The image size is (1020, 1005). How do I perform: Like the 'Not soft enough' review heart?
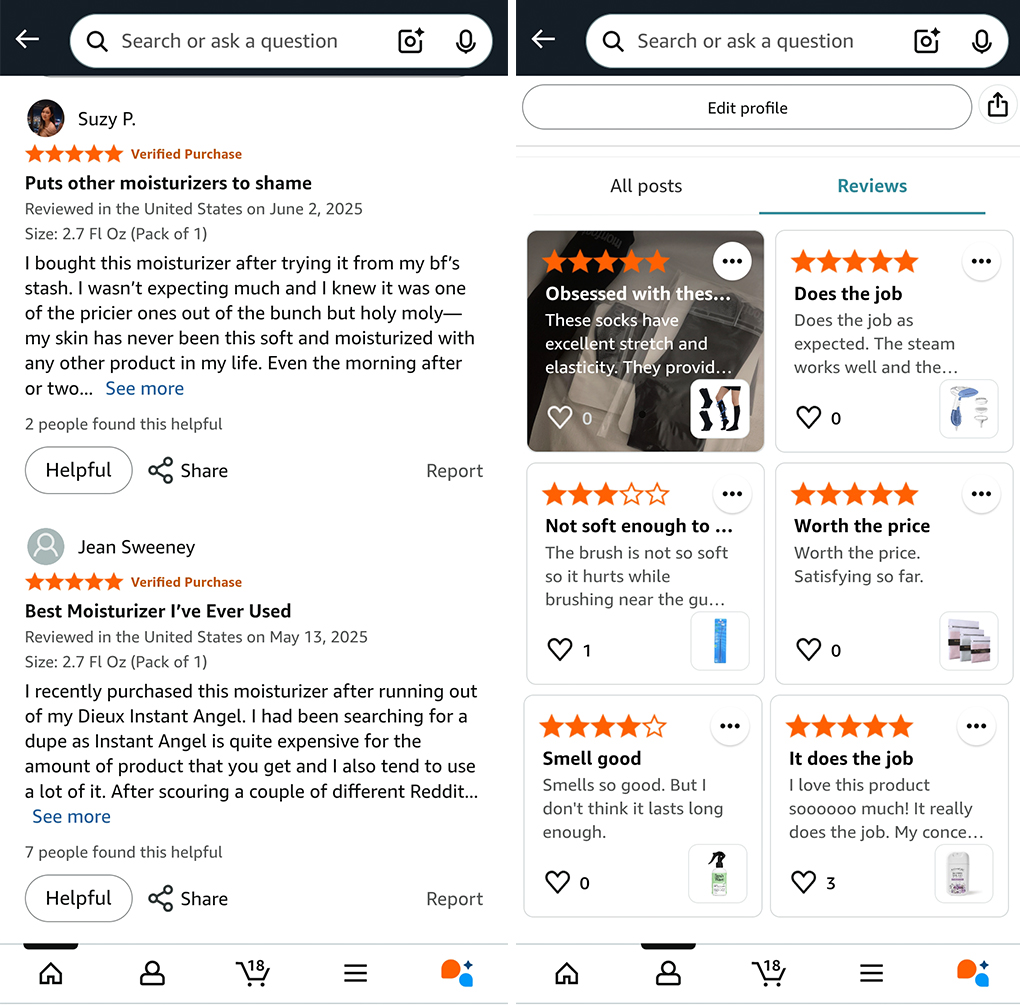click(x=559, y=649)
